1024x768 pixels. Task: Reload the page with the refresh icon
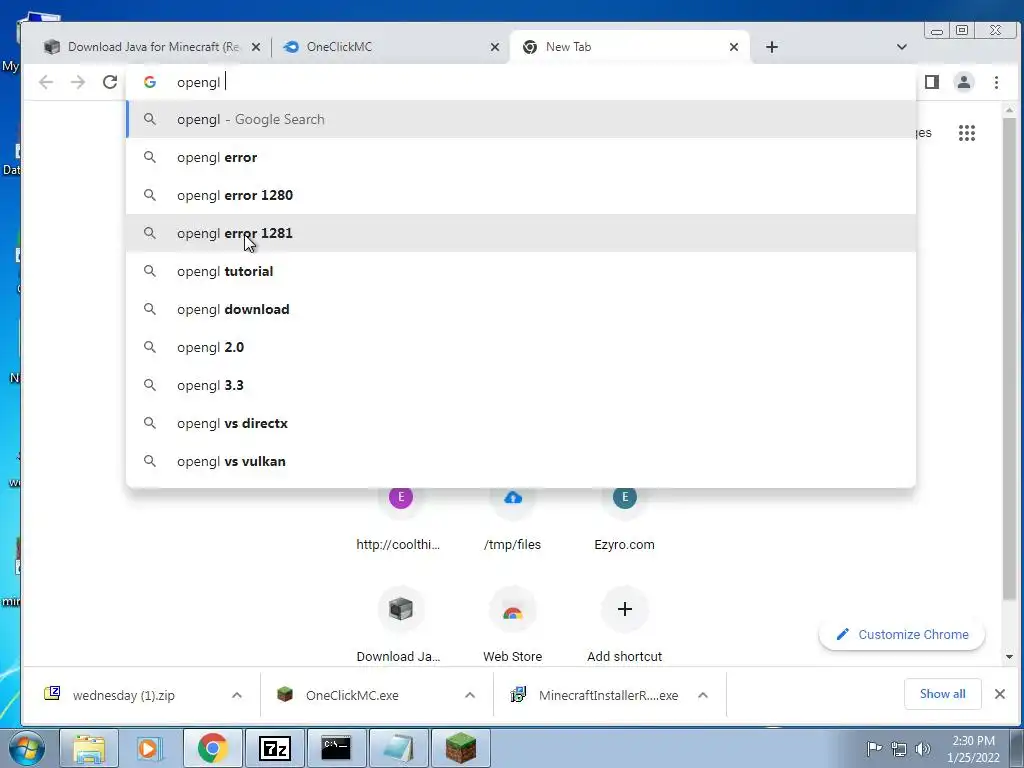click(110, 82)
